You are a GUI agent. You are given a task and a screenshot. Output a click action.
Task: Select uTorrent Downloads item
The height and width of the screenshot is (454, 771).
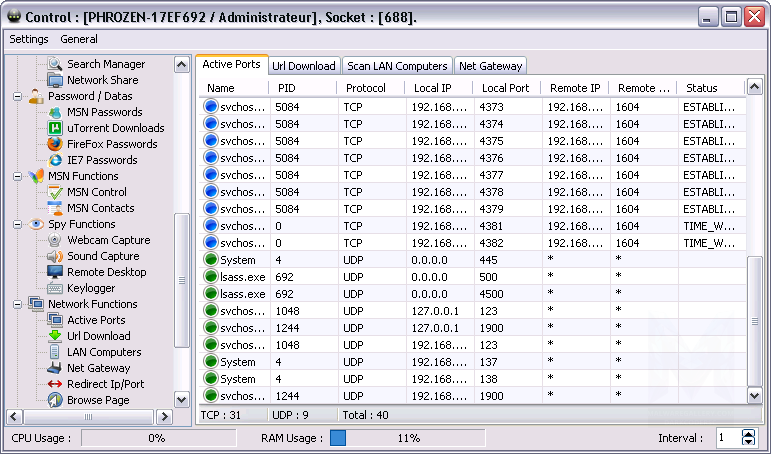tap(115, 128)
